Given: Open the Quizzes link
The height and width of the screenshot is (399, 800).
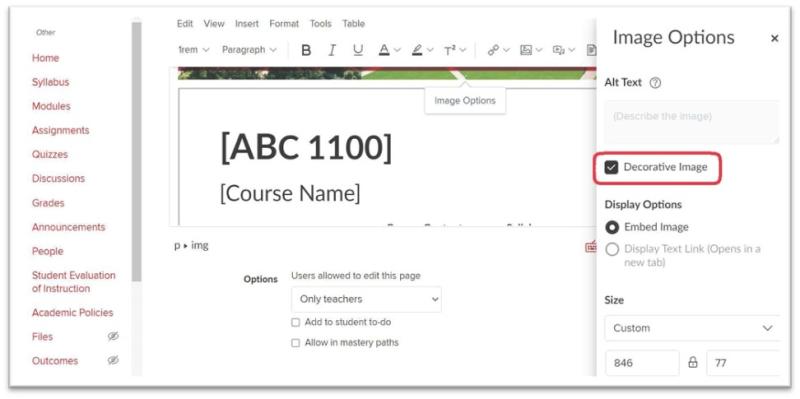Looking at the screenshot, I should (x=49, y=154).
